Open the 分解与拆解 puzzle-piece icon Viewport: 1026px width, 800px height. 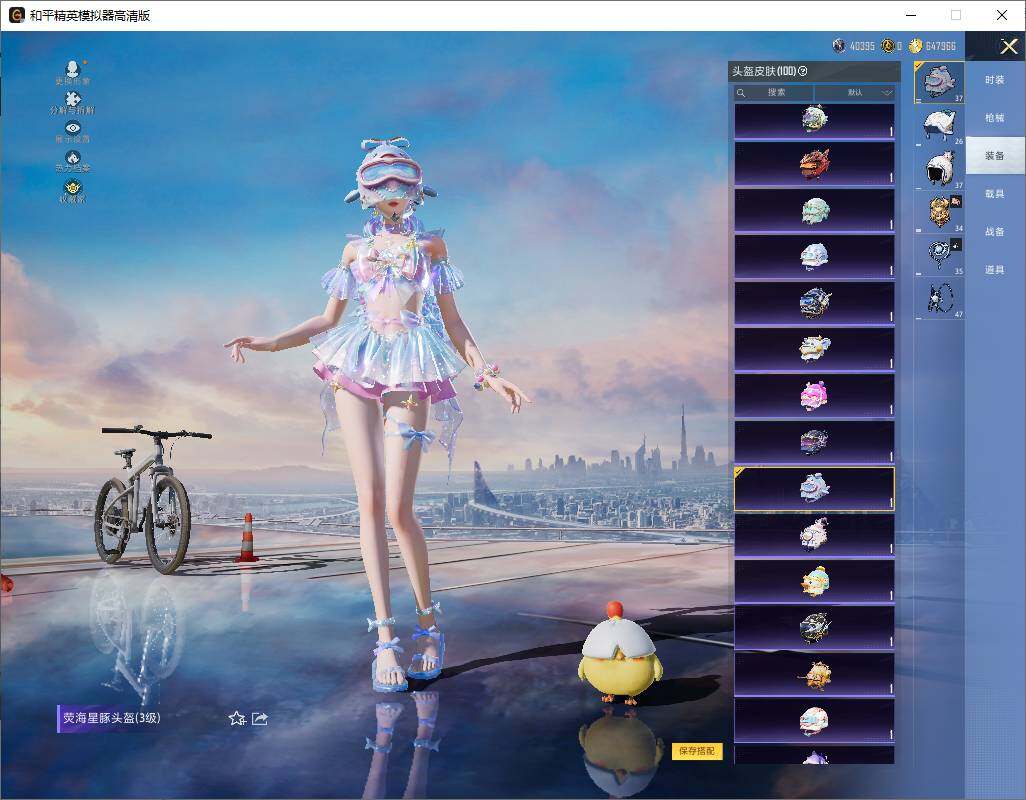(73, 98)
